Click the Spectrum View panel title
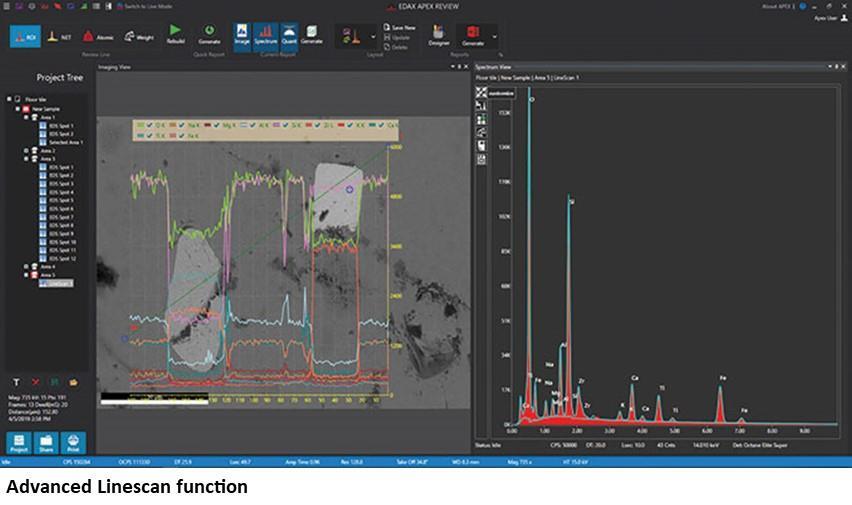The height and width of the screenshot is (505, 852). tap(493, 67)
